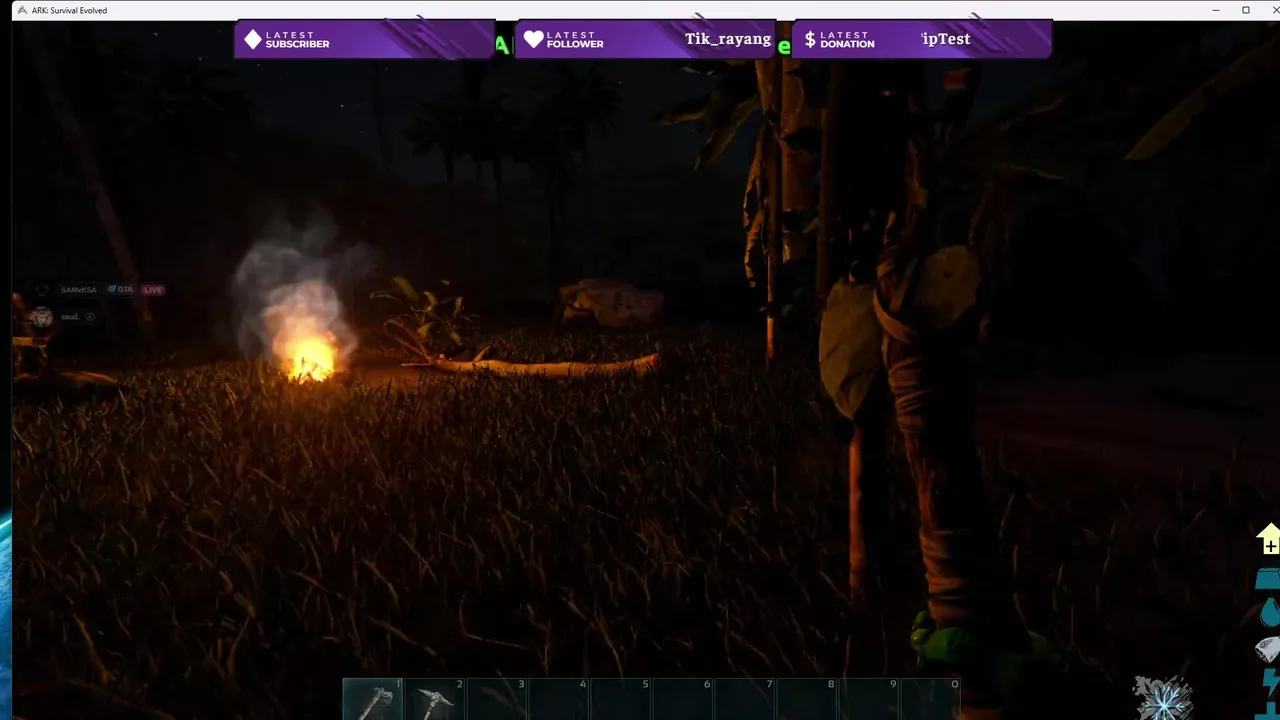
Task: Click the GTA tag in overlay
Action: [x=121, y=290]
